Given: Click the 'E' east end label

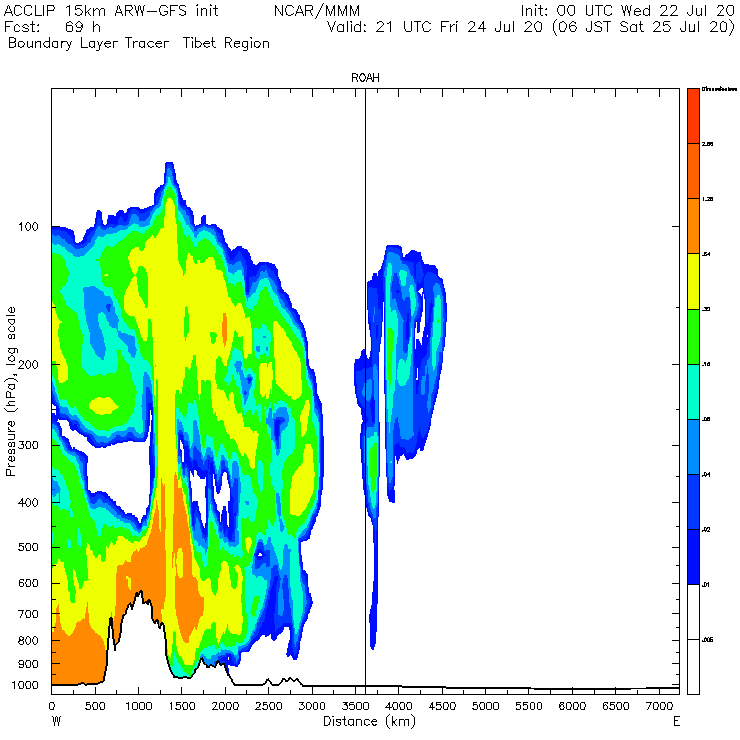Looking at the screenshot, I should coord(676,722).
